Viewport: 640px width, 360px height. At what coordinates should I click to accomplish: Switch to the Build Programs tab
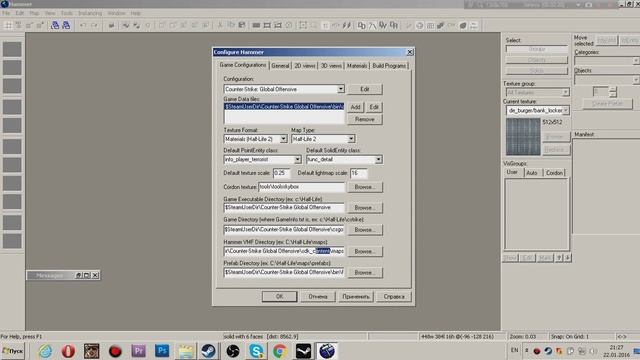tap(389, 66)
